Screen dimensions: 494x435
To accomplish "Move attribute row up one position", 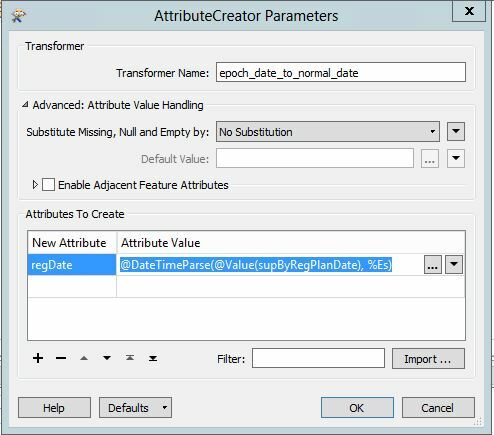I will [84, 358].
